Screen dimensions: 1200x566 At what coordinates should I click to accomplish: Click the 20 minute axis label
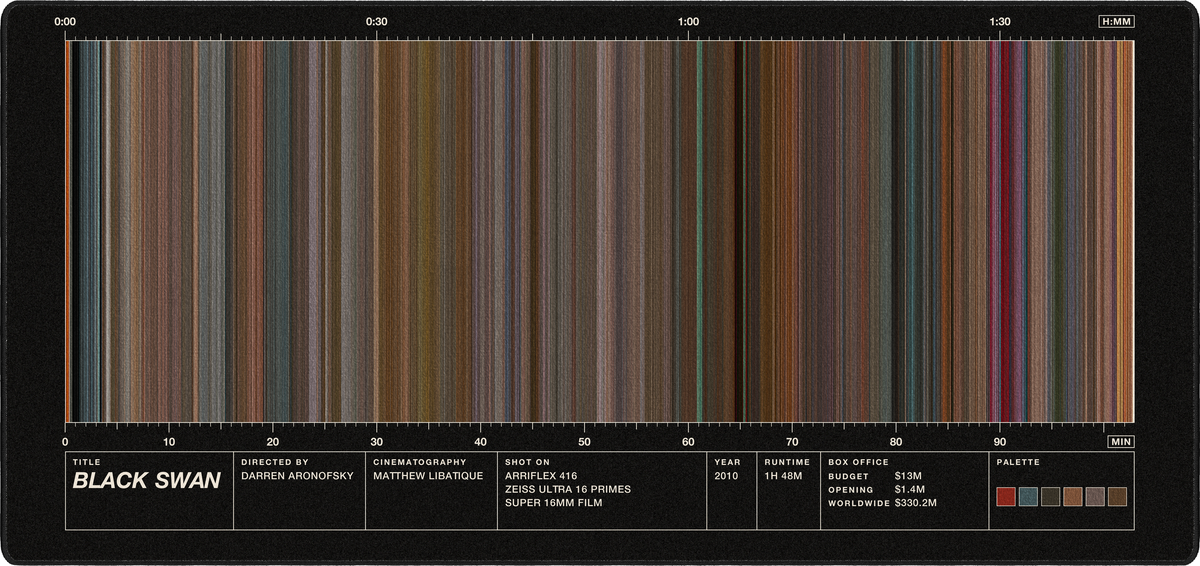pyautogui.click(x=273, y=442)
